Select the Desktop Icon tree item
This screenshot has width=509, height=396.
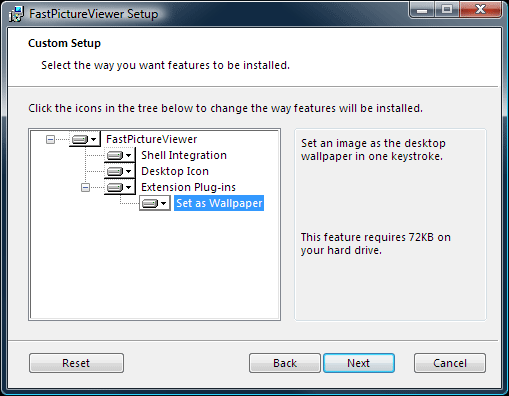coord(175,171)
